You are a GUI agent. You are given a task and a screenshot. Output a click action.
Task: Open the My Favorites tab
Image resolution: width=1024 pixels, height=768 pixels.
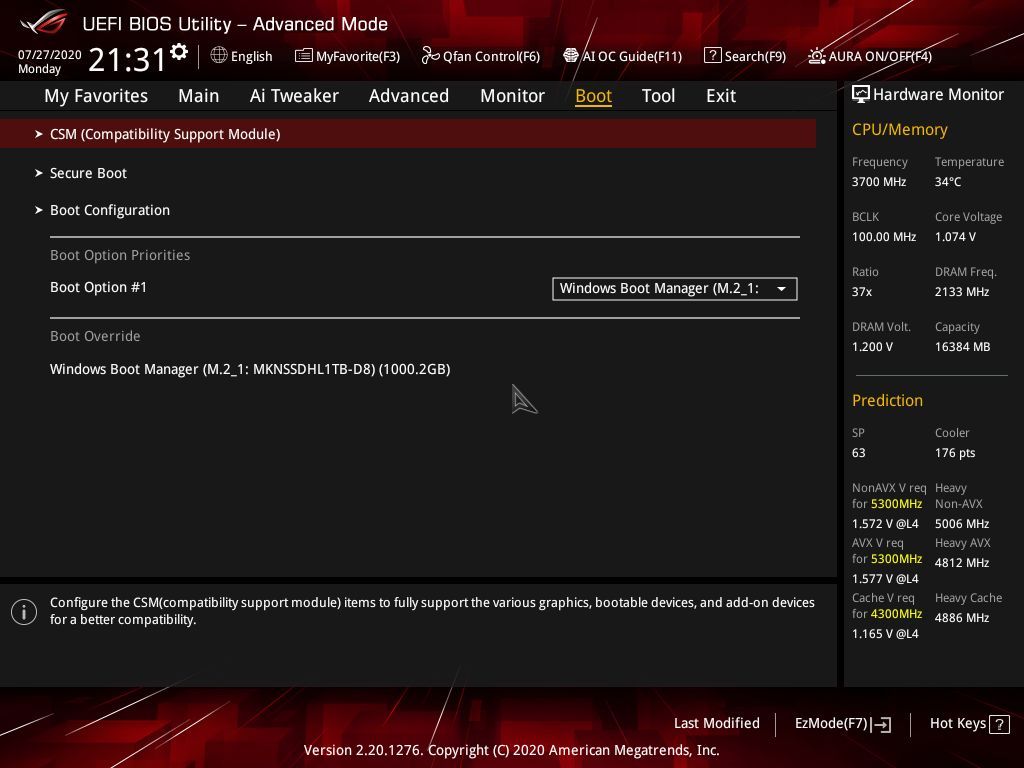pos(96,96)
